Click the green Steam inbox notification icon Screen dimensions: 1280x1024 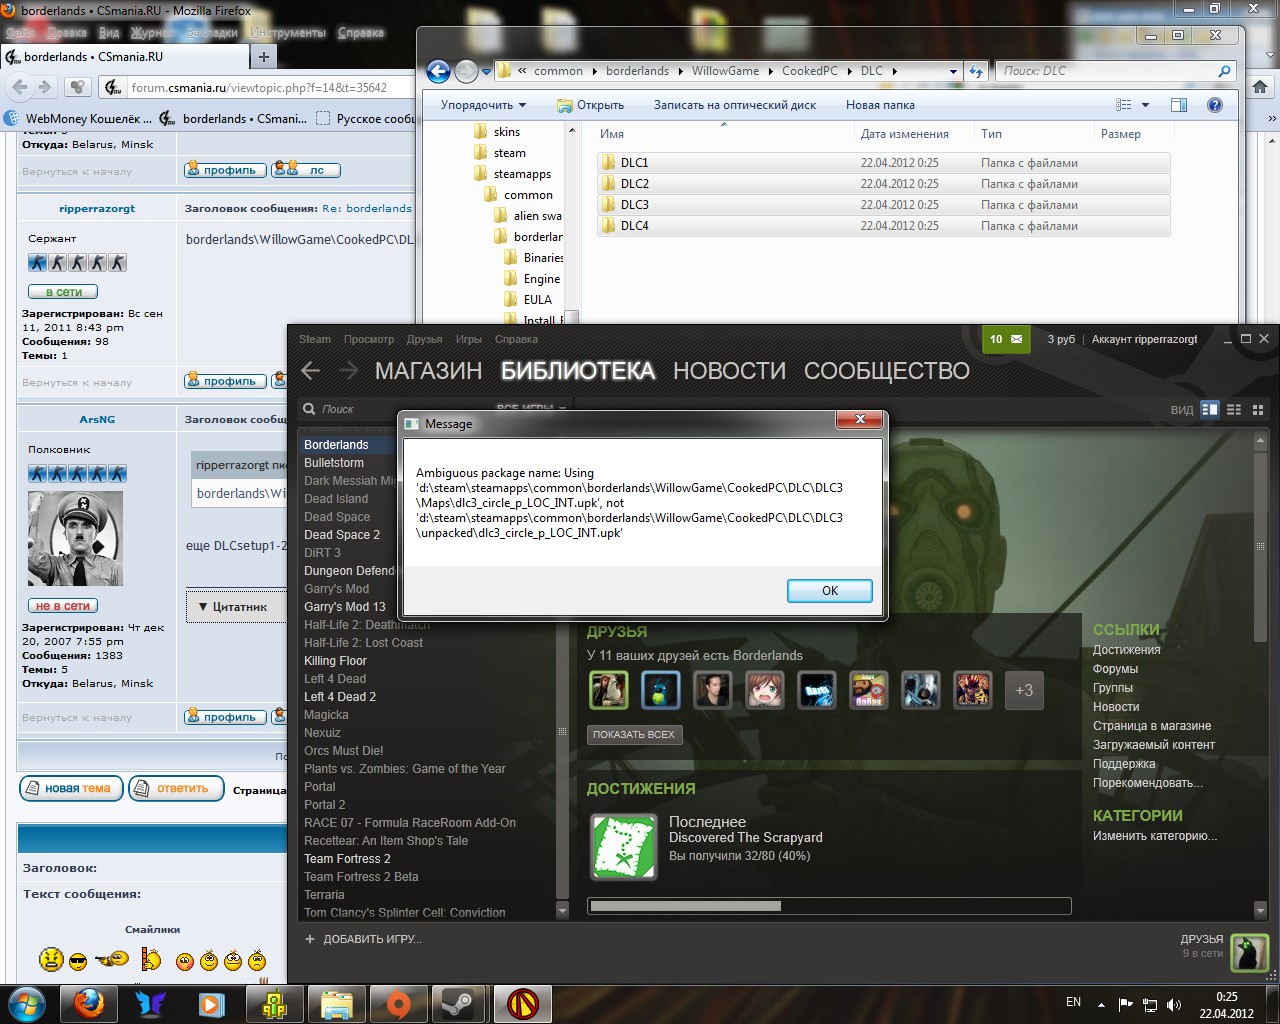[1006, 339]
